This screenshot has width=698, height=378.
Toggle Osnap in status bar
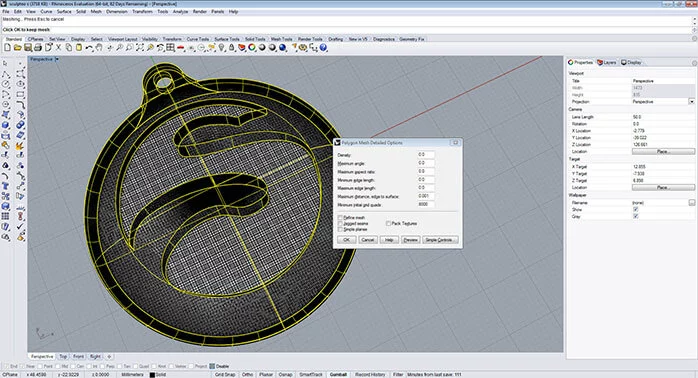[x=285, y=375]
